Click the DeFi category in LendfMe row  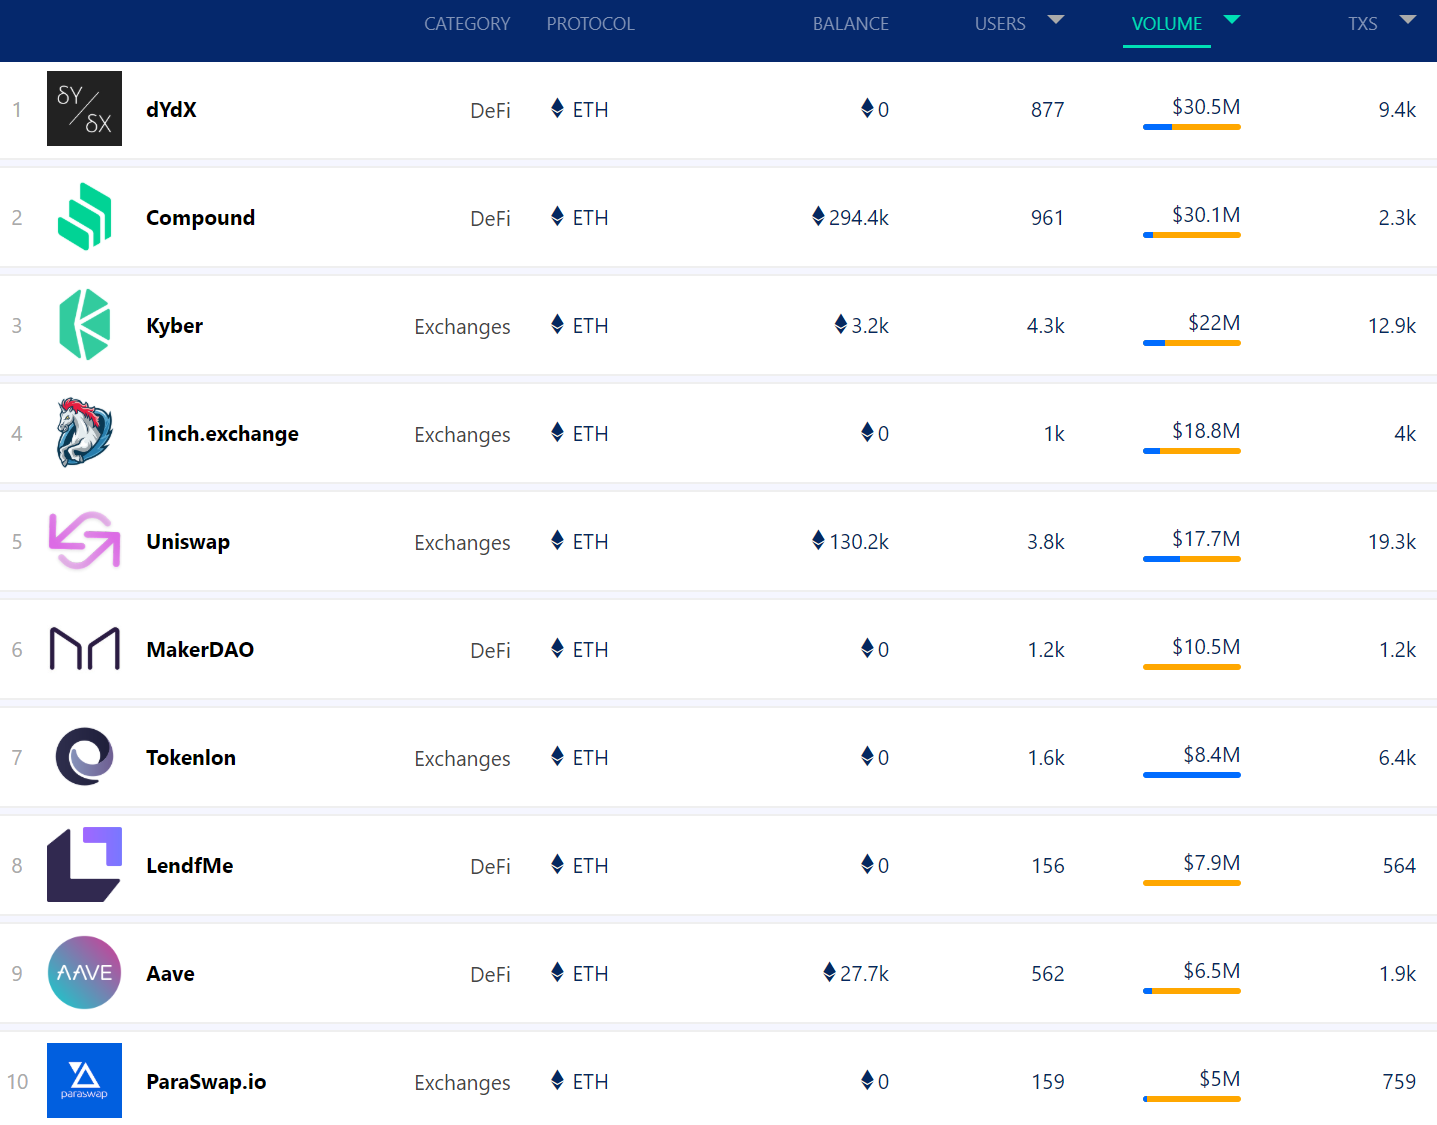coord(490,866)
